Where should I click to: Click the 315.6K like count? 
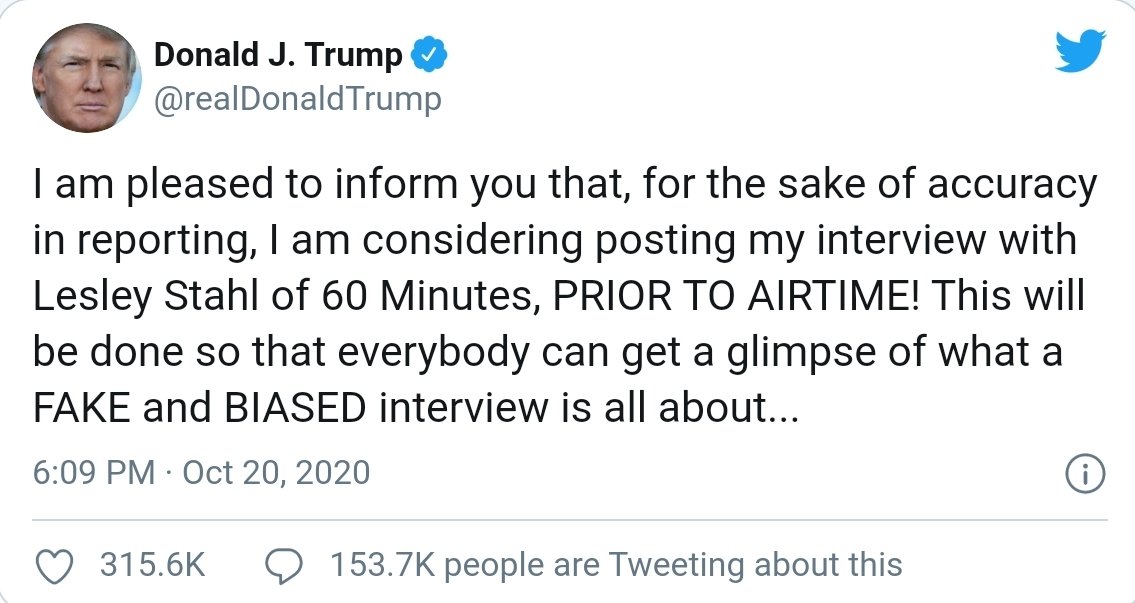pyautogui.click(x=152, y=565)
